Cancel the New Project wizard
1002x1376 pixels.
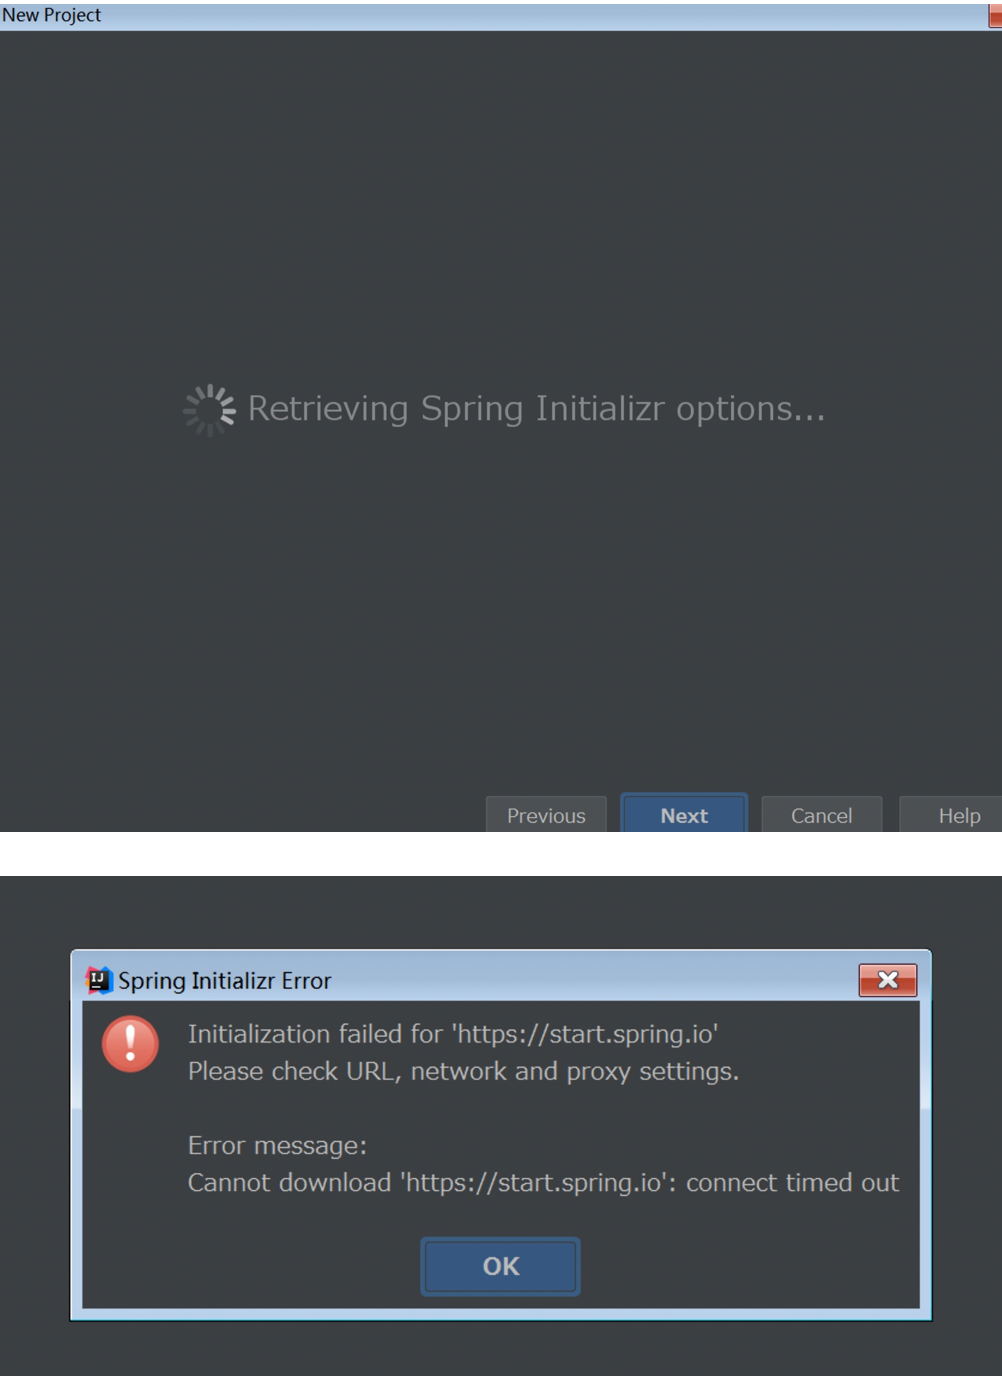click(x=822, y=815)
